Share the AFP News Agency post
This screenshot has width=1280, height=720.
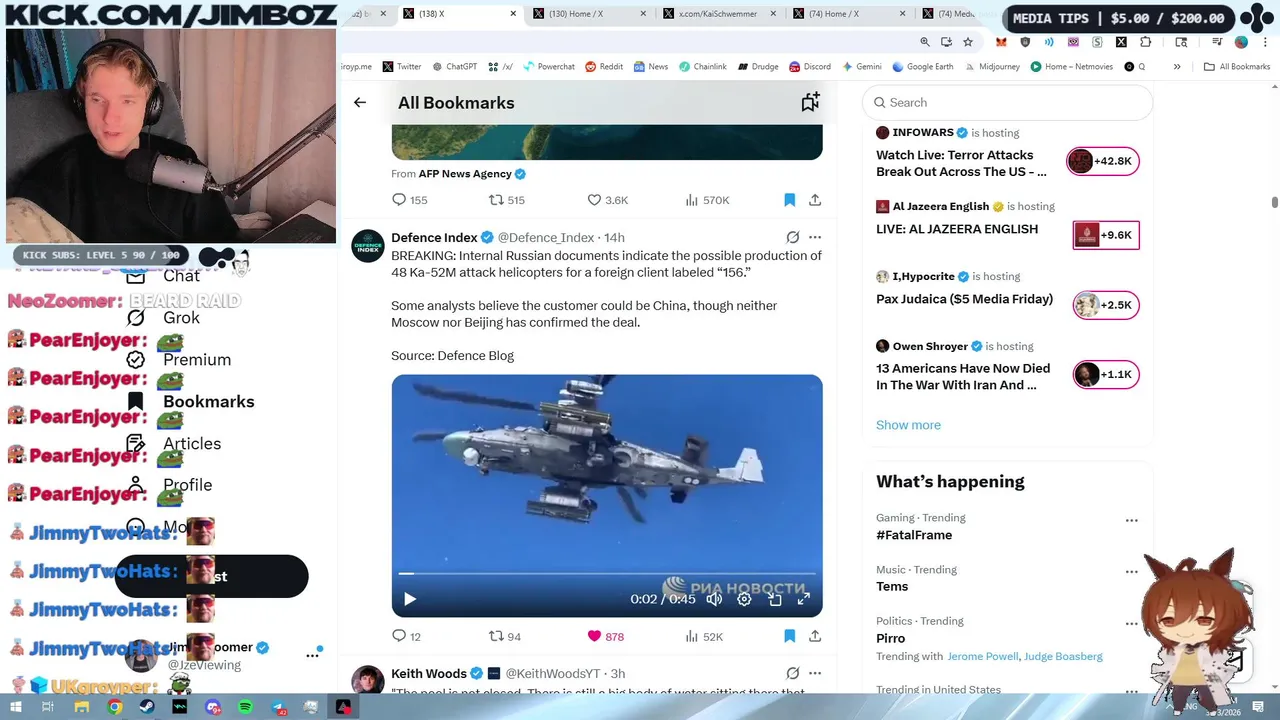[815, 200]
